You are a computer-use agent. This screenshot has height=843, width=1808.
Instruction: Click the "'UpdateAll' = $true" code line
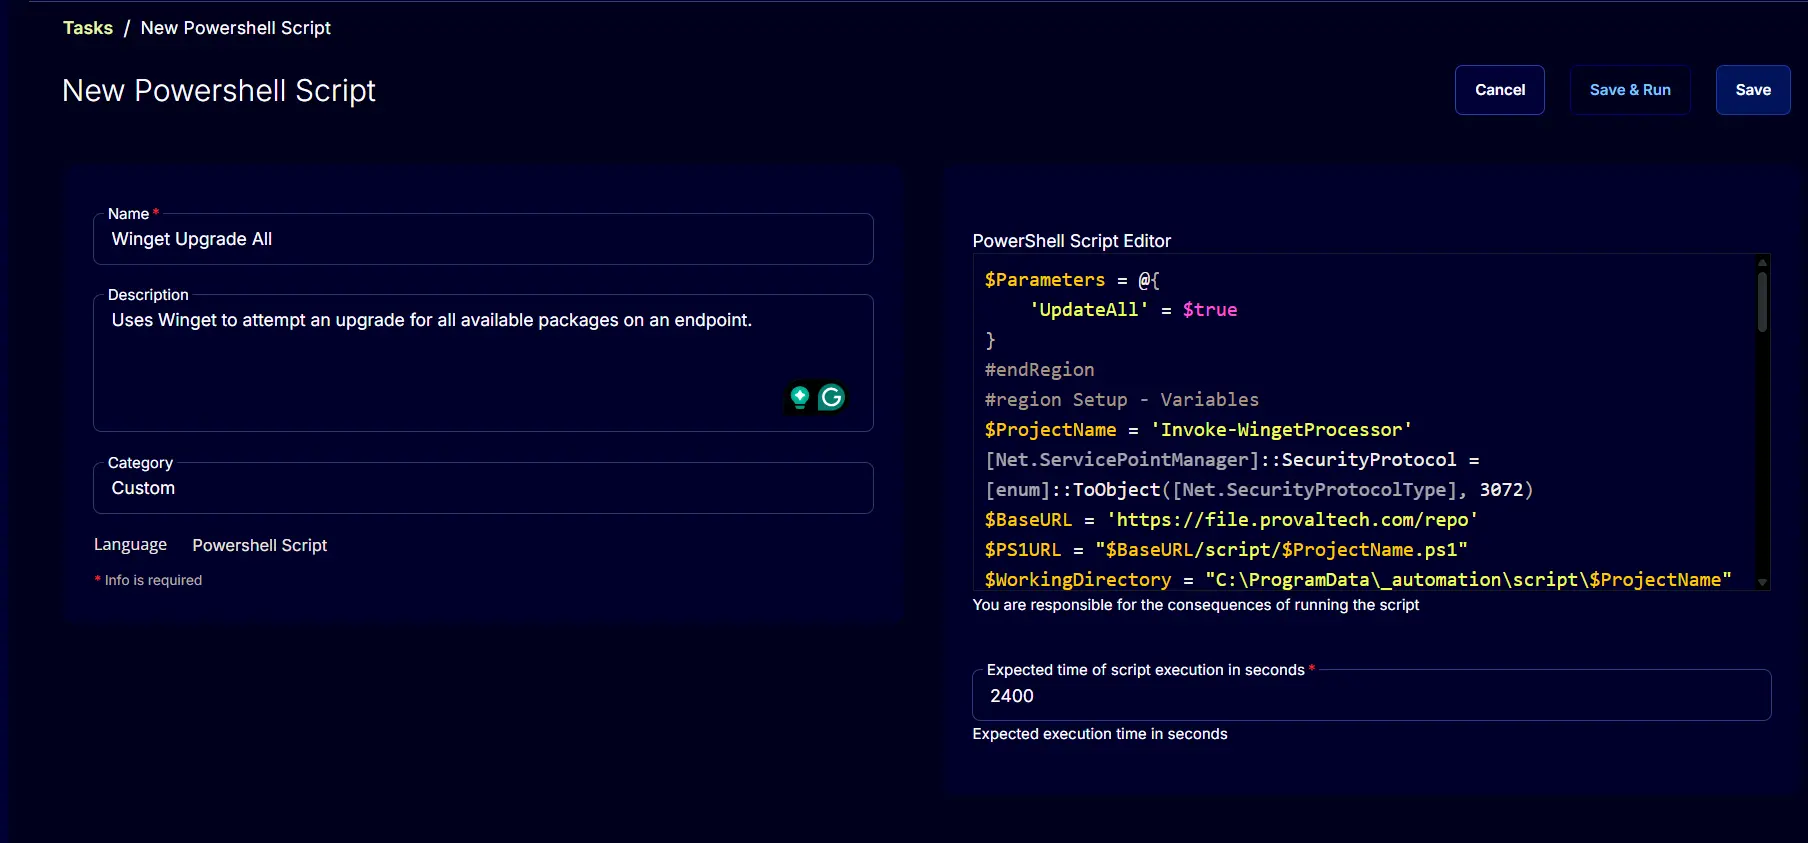(1133, 310)
